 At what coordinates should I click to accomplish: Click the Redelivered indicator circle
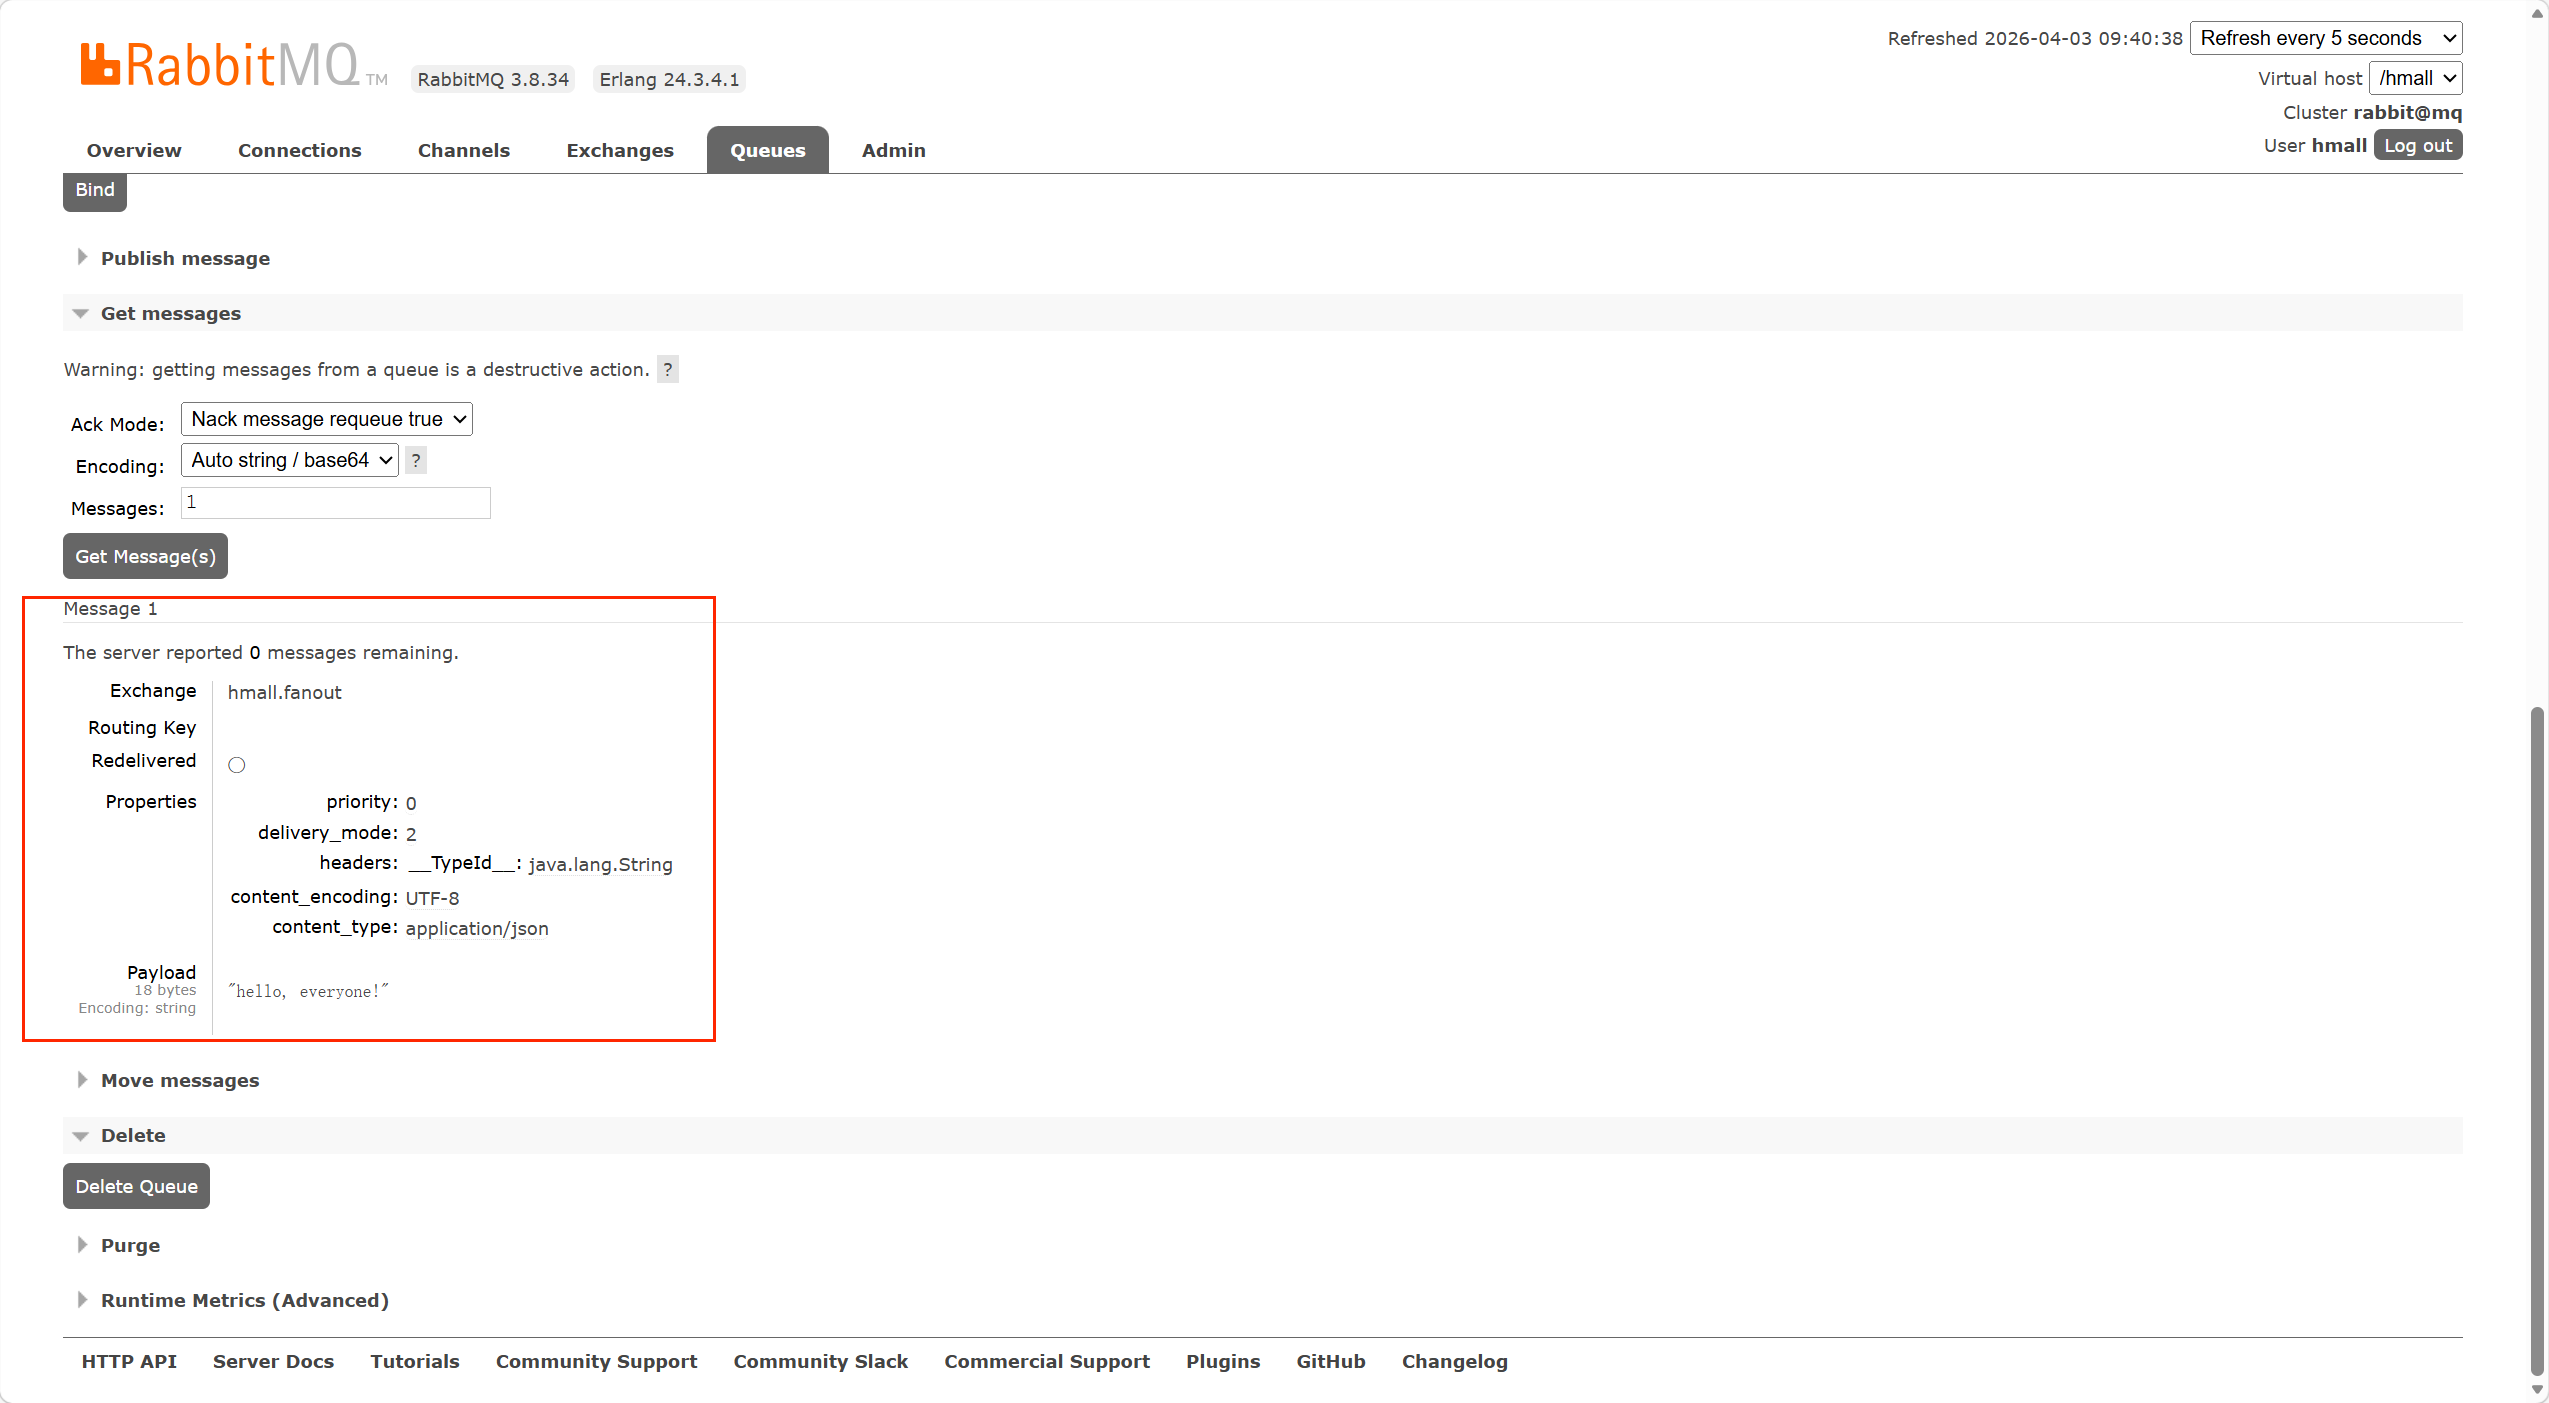237,765
